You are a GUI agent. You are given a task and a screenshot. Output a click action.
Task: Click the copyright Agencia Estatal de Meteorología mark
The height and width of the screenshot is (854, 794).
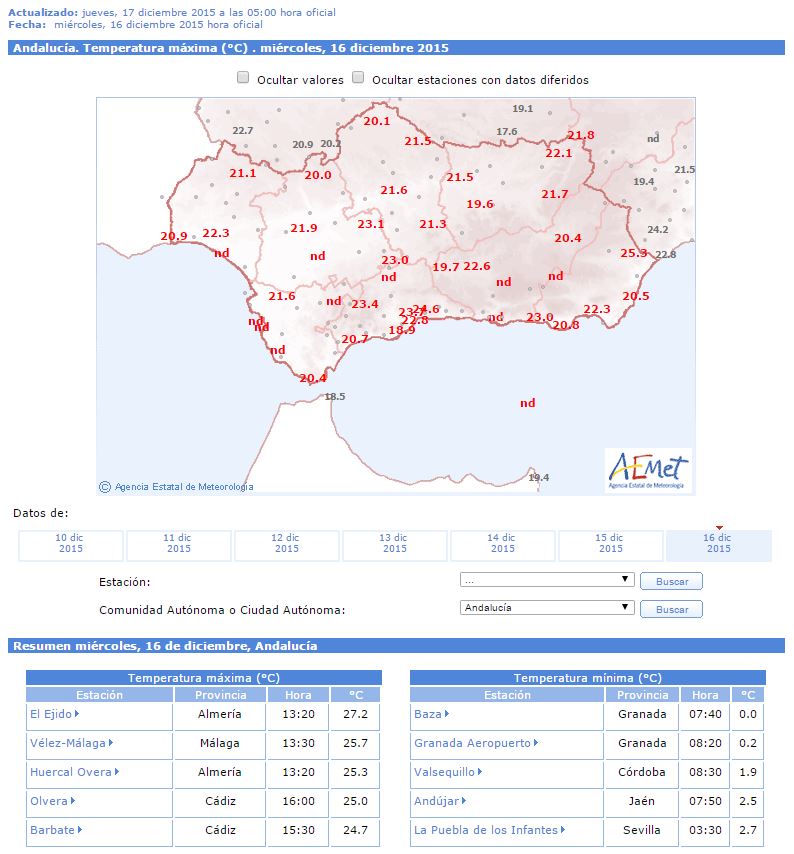coord(176,487)
